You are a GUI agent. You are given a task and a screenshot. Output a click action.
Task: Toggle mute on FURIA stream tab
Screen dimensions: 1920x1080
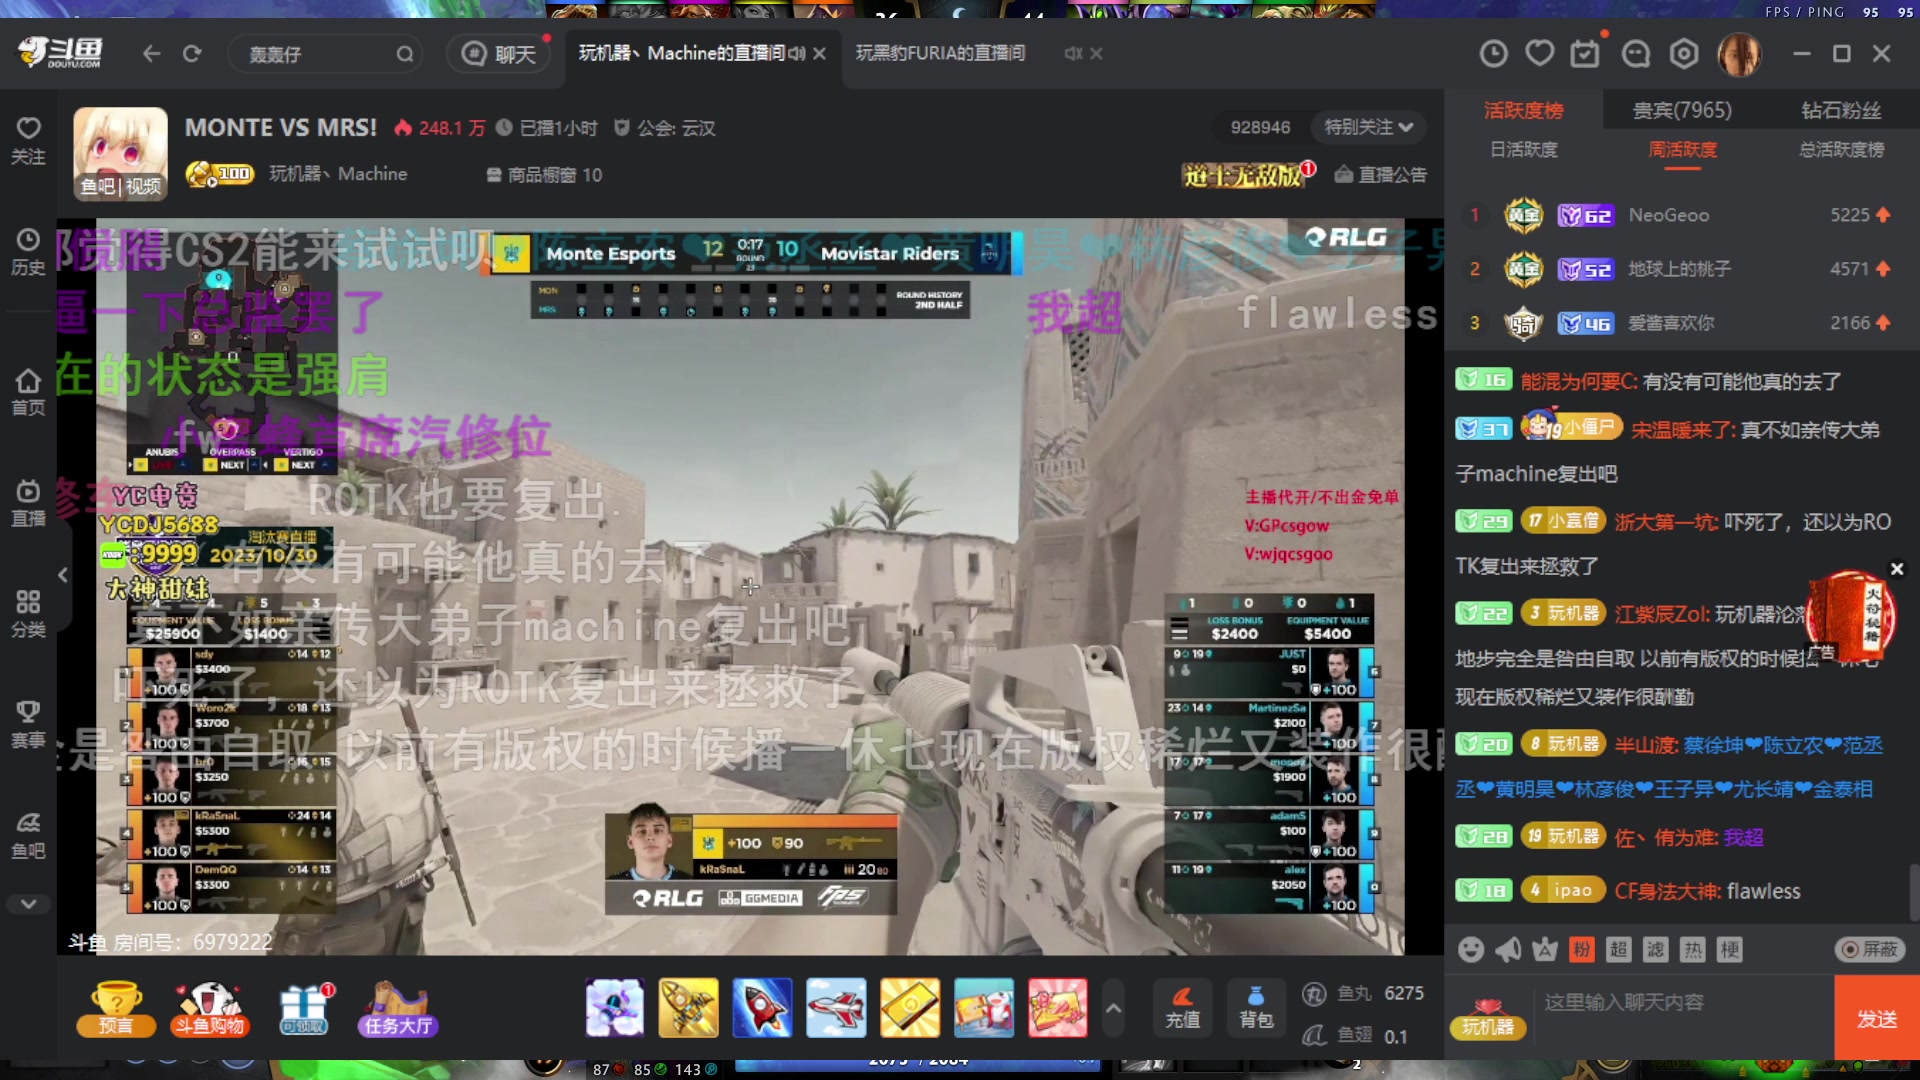[x=1073, y=53]
